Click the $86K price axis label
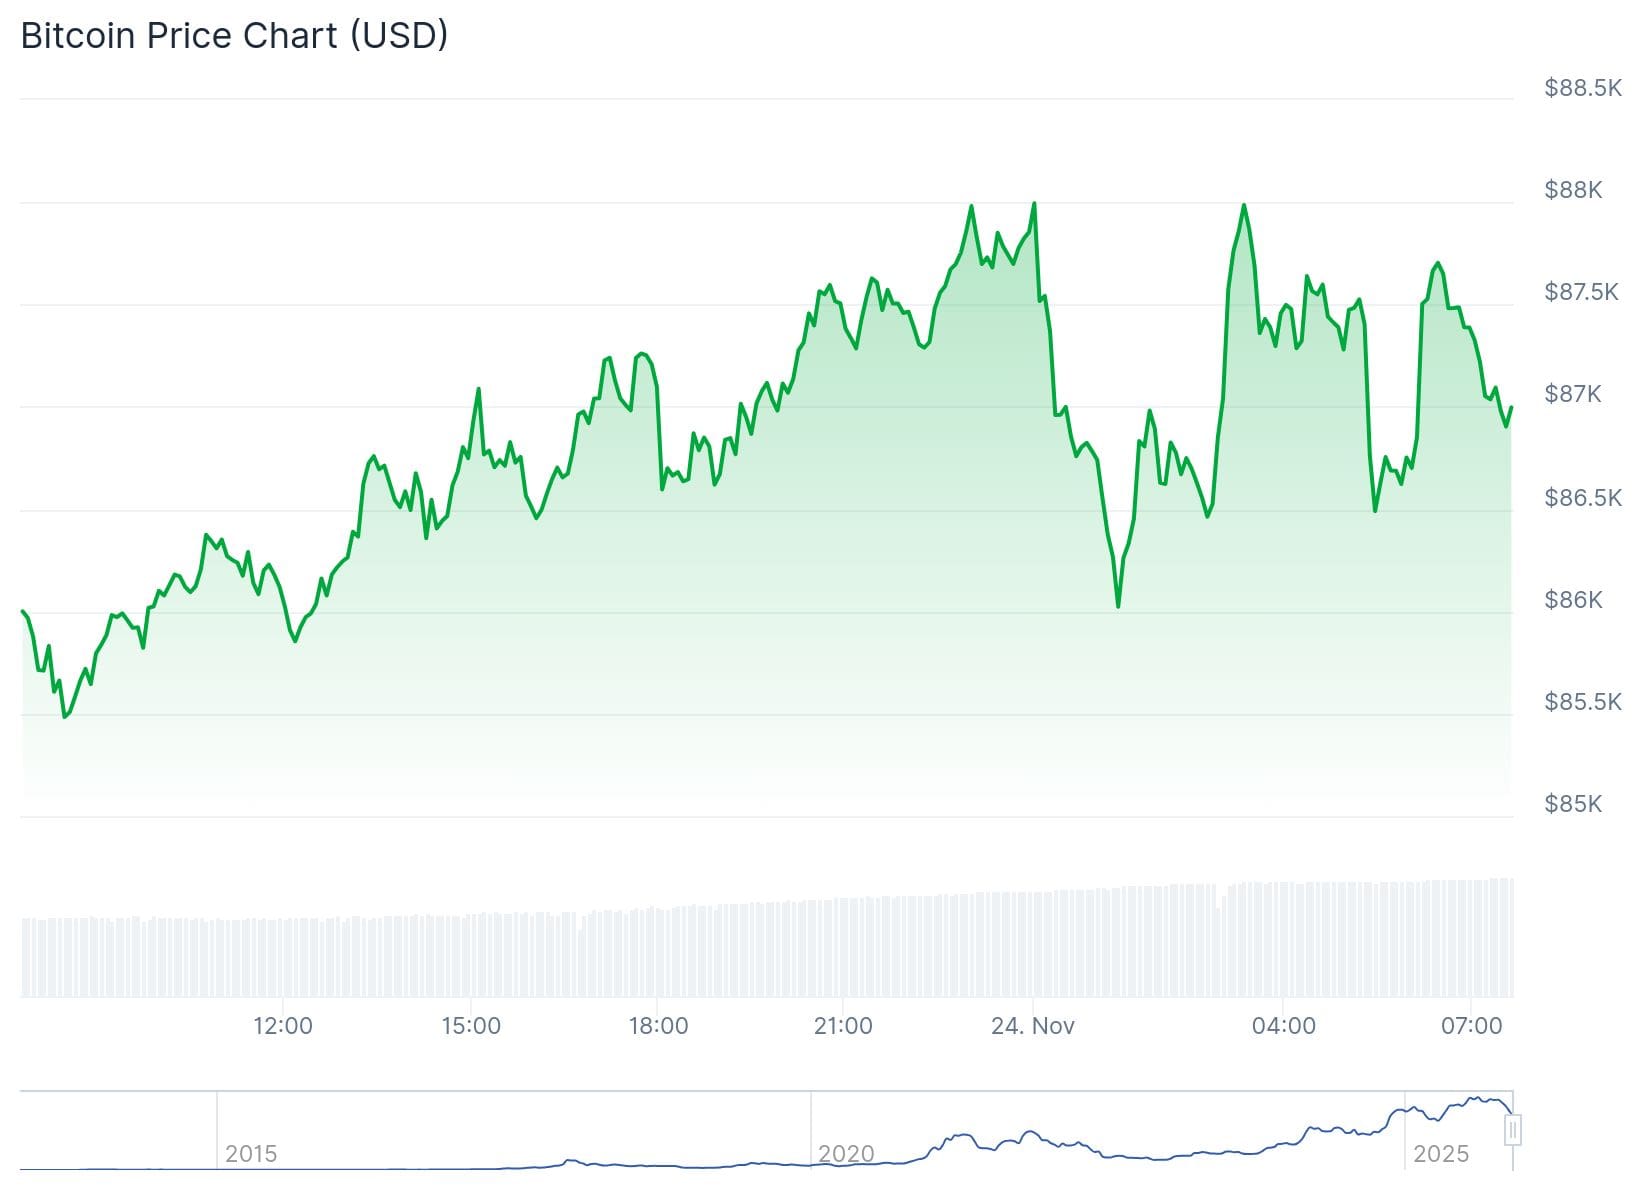 1573,599
